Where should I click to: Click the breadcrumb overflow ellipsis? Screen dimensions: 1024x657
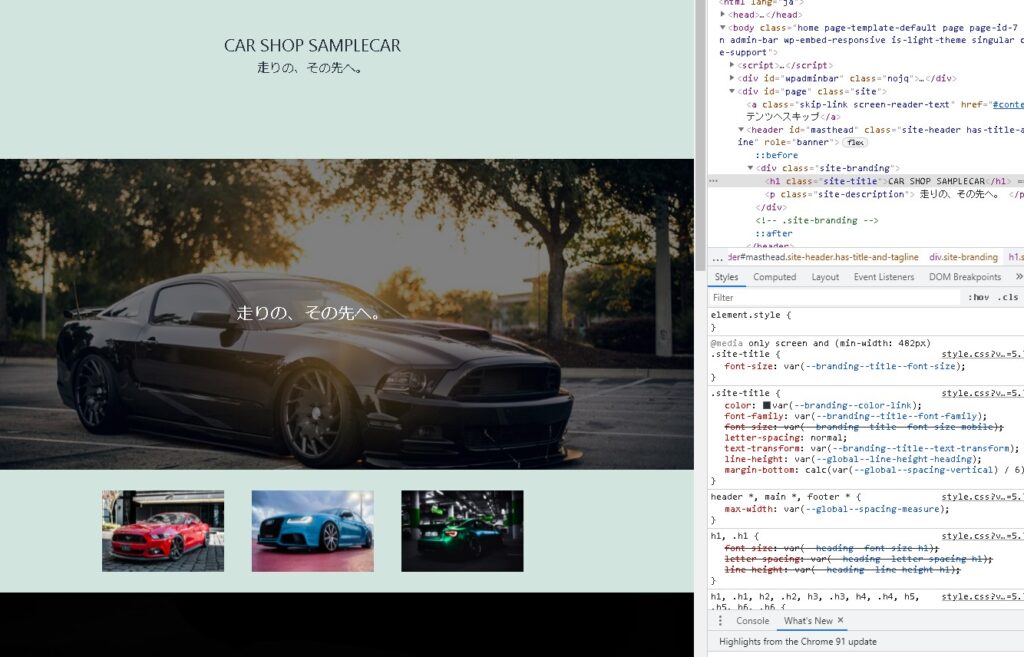(x=717, y=257)
